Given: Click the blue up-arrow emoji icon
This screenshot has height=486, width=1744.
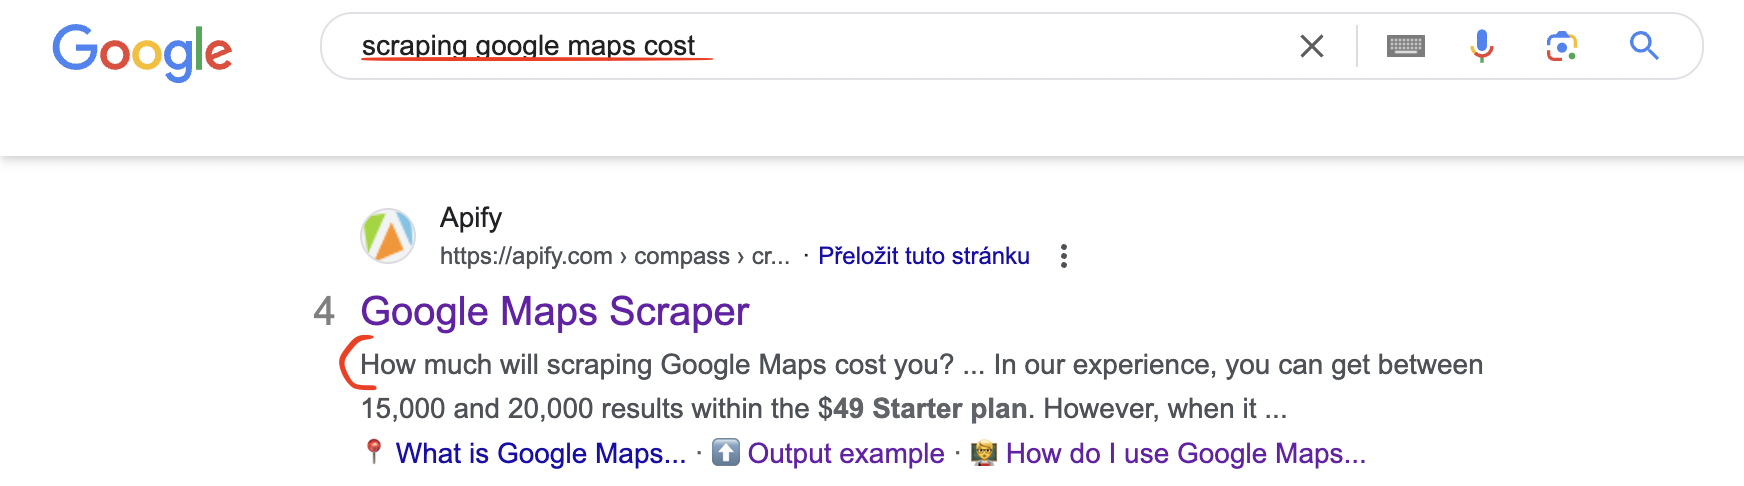Looking at the screenshot, I should pyautogui.click(x=726, y=453).
